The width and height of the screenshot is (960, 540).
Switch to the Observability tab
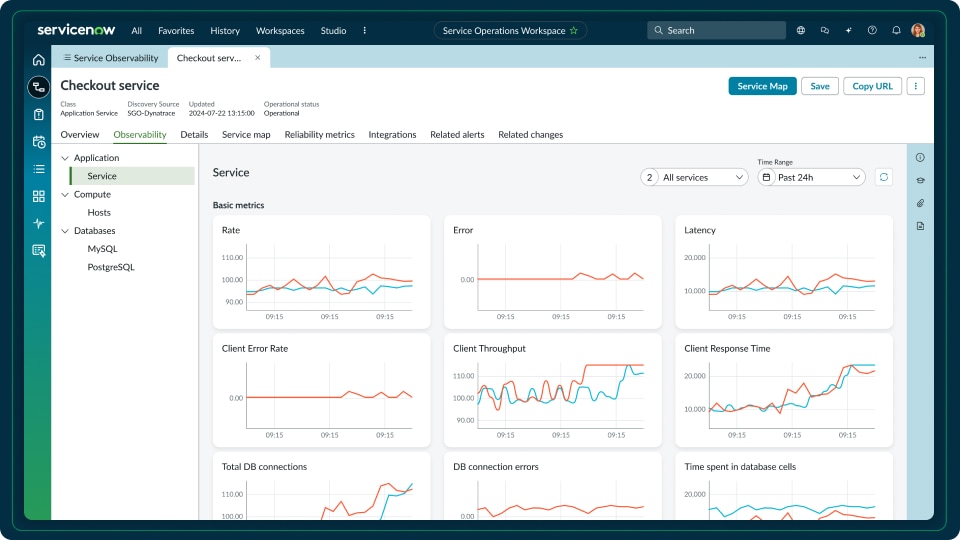(x=140, y=135)
